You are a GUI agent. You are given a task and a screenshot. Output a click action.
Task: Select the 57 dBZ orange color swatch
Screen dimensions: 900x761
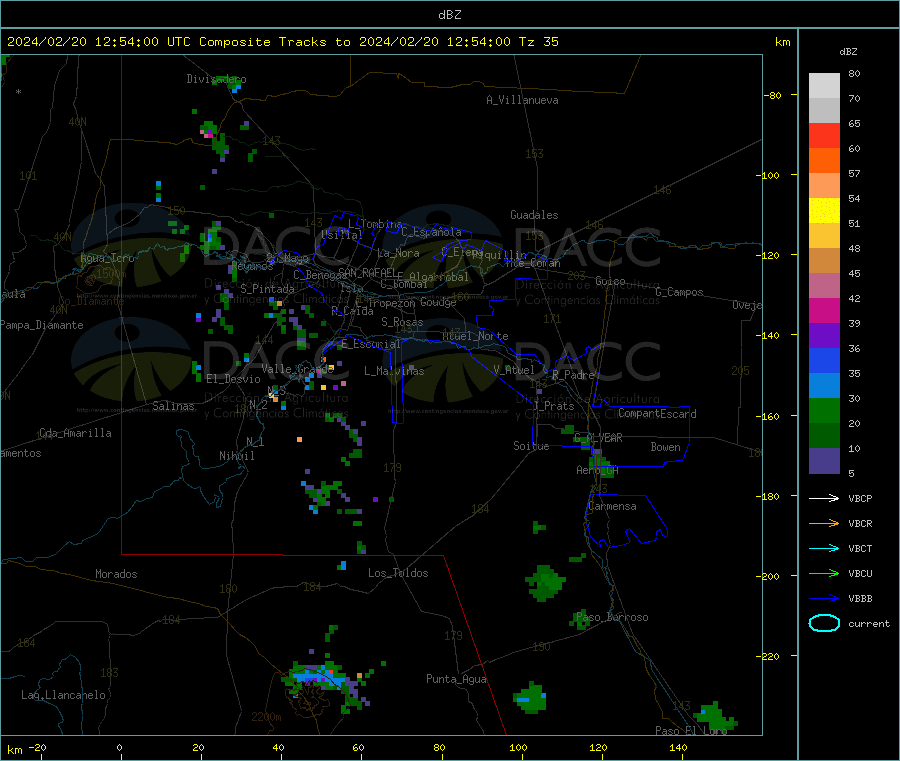coord(824,161)
